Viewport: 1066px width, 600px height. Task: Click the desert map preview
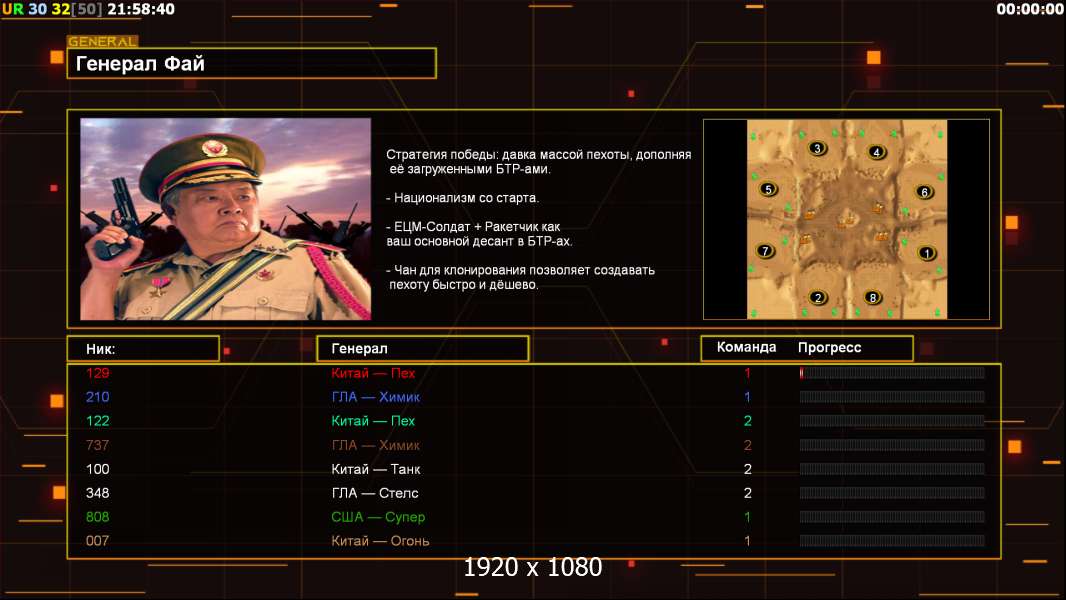[x=846, y=219]
